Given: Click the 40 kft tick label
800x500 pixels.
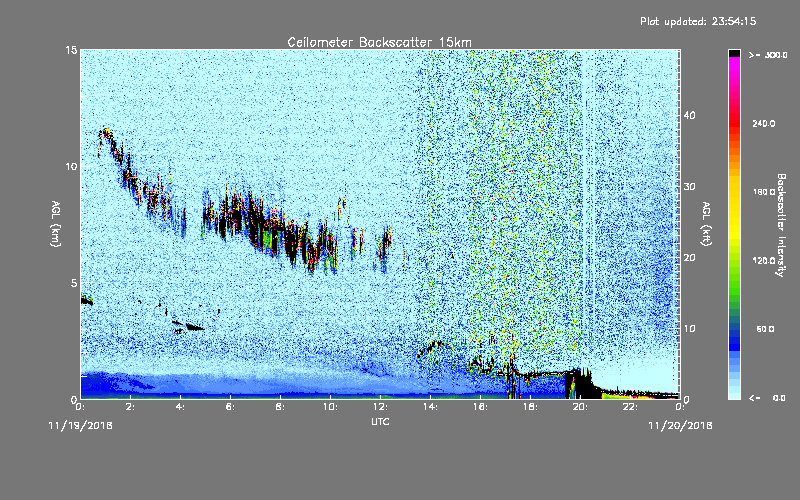Looking at the screenshot, I should pyautogui.click(x=689, y=115).
